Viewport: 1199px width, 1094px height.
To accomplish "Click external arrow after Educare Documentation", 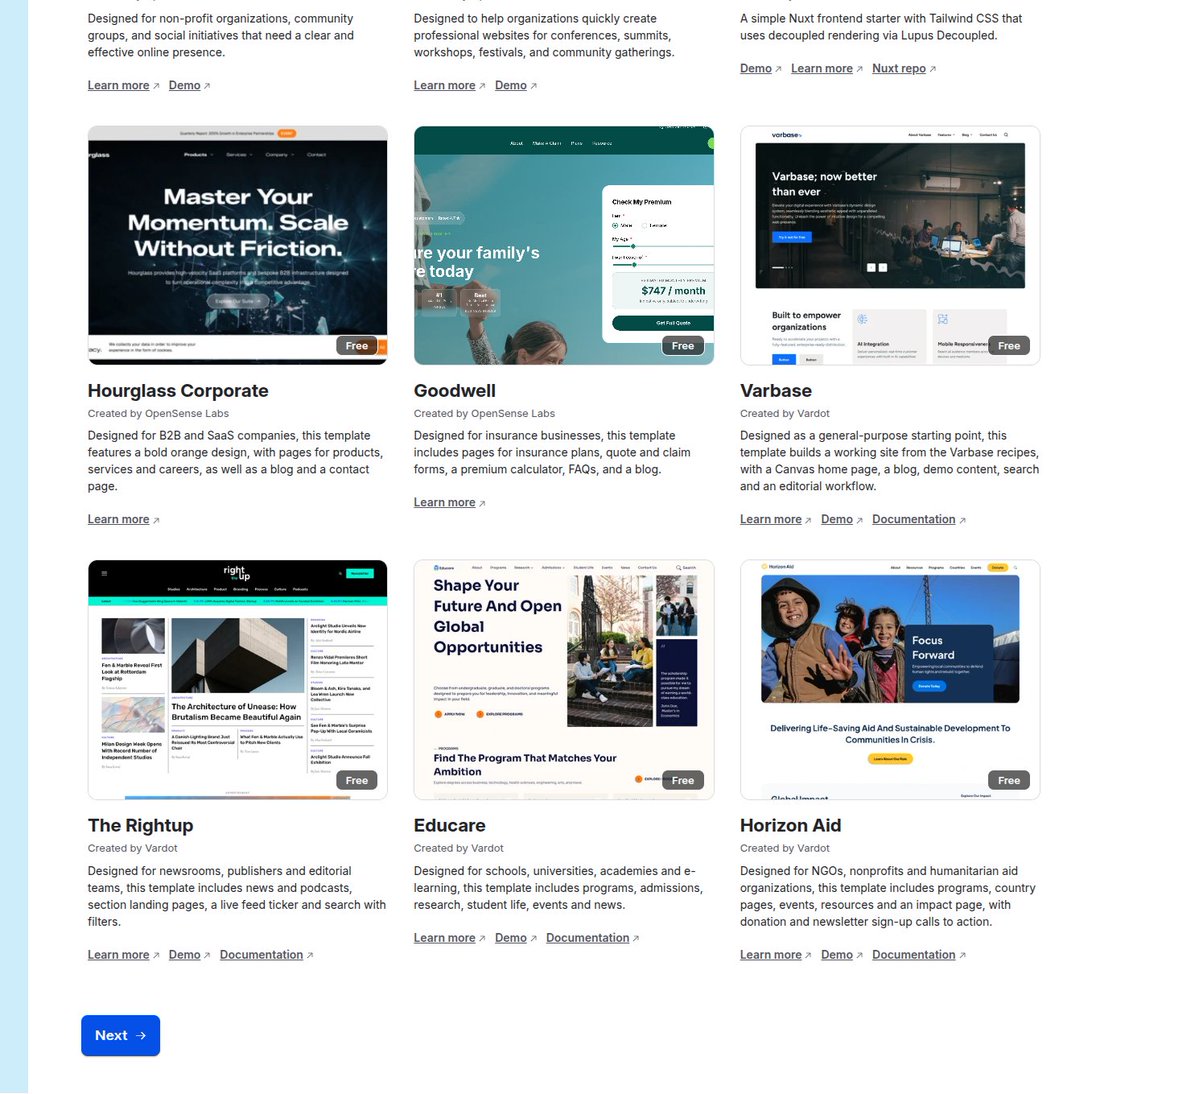I will 636,939.
